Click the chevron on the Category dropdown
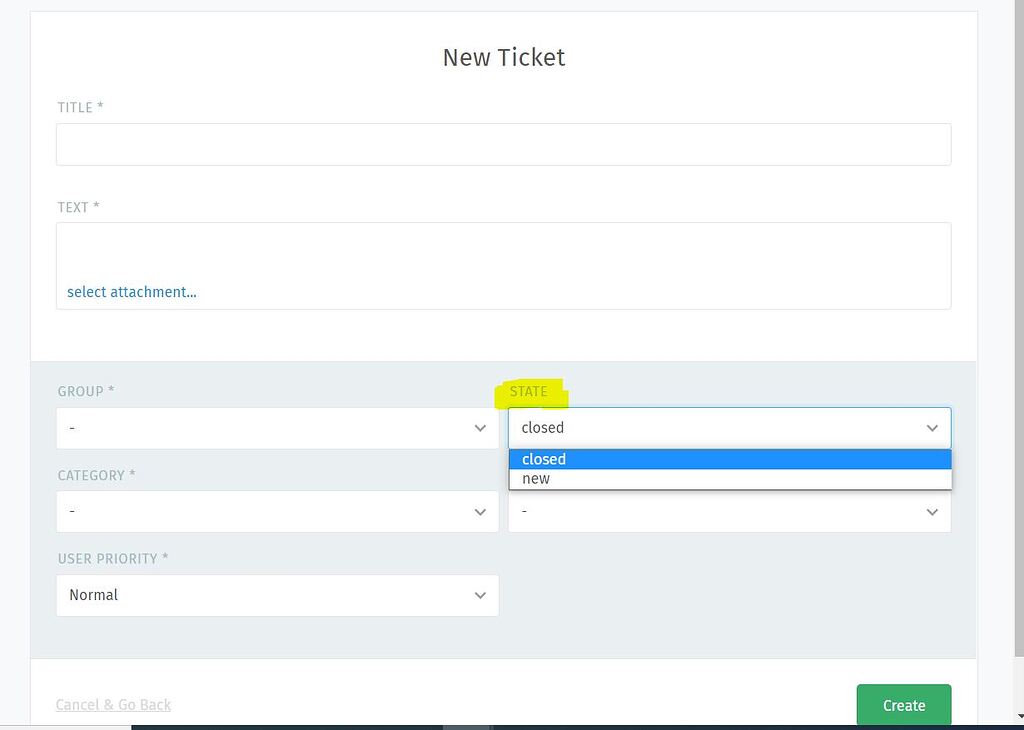Screen dimensions: 1024x730 pos(481,511)
